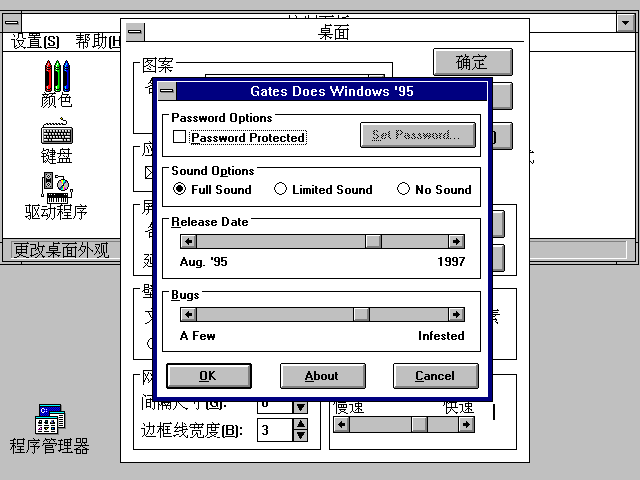Tick the Password Protected checkbox
The width and height of the screenshot is (640, 480).
coord(179,137)
